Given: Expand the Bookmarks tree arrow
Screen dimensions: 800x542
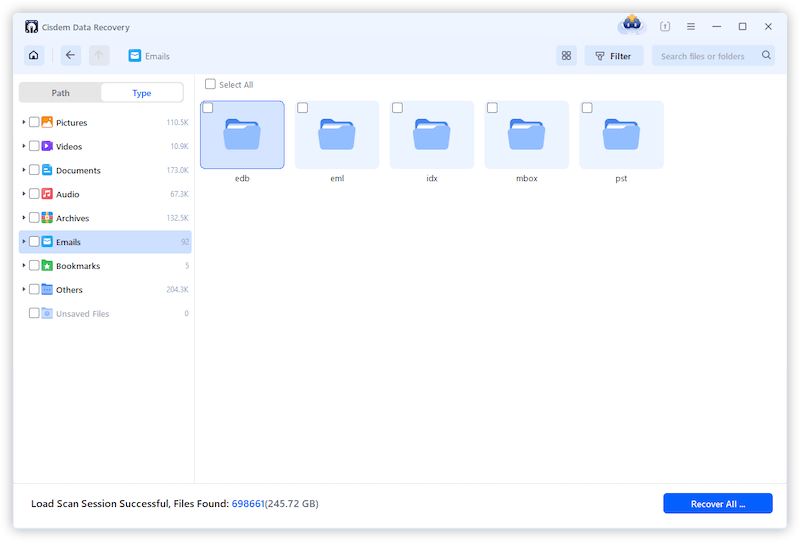Looking at the screenshot, I should point(23,265).
